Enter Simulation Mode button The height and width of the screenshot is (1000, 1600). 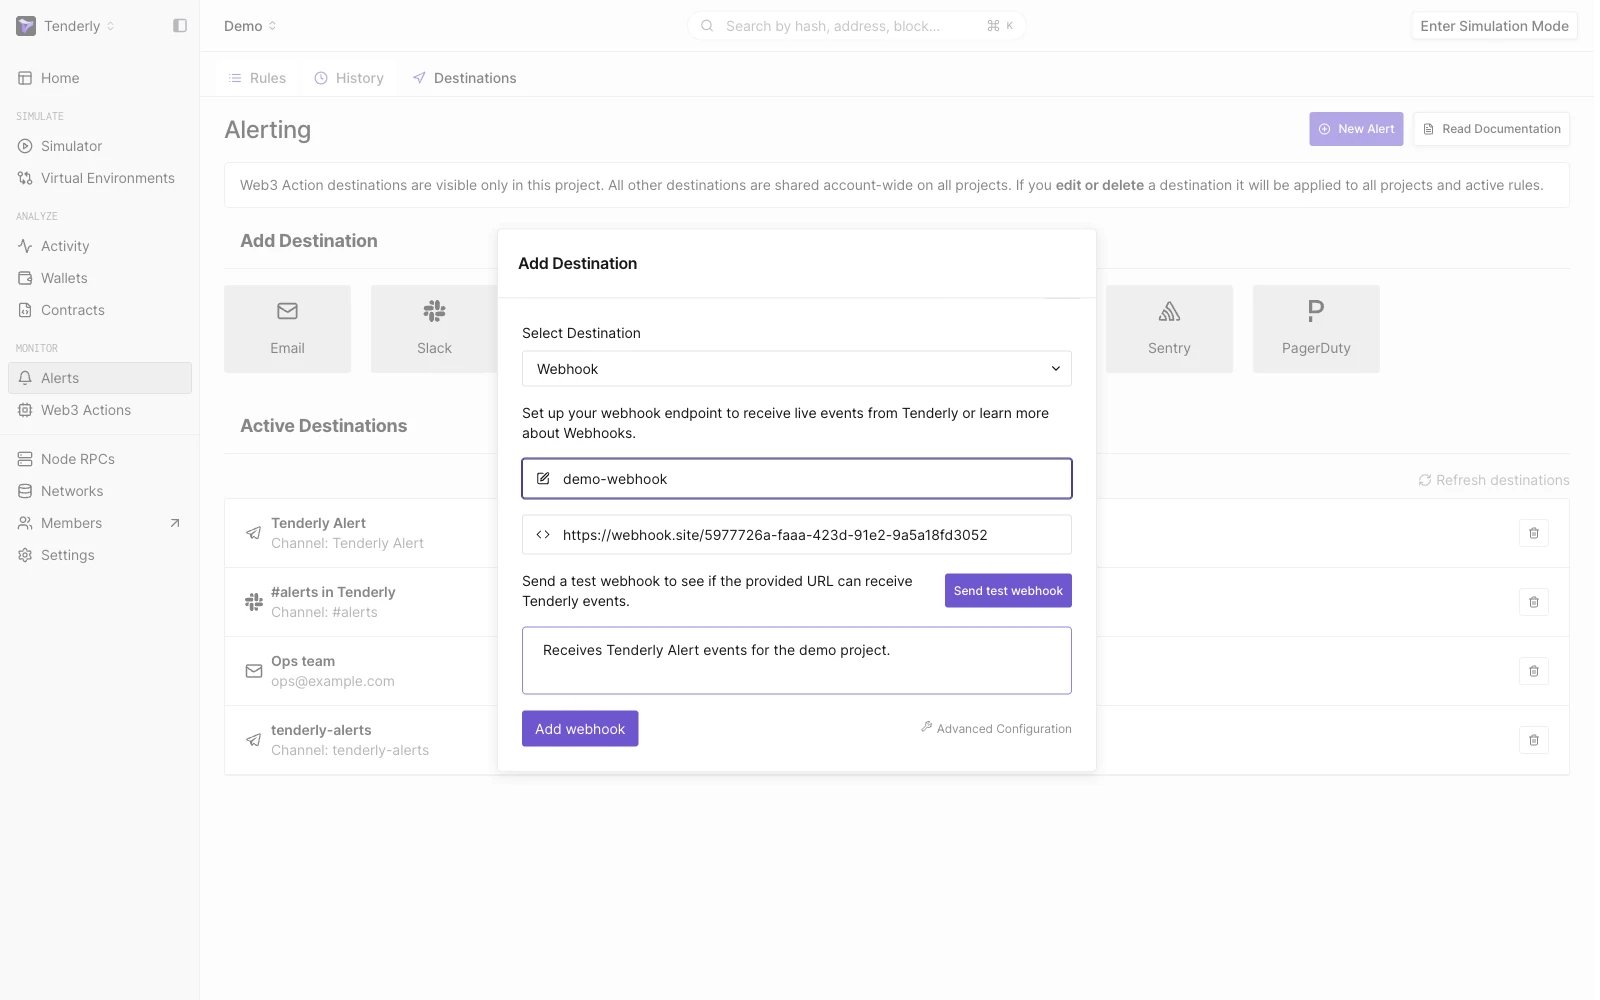[1494, 26]
